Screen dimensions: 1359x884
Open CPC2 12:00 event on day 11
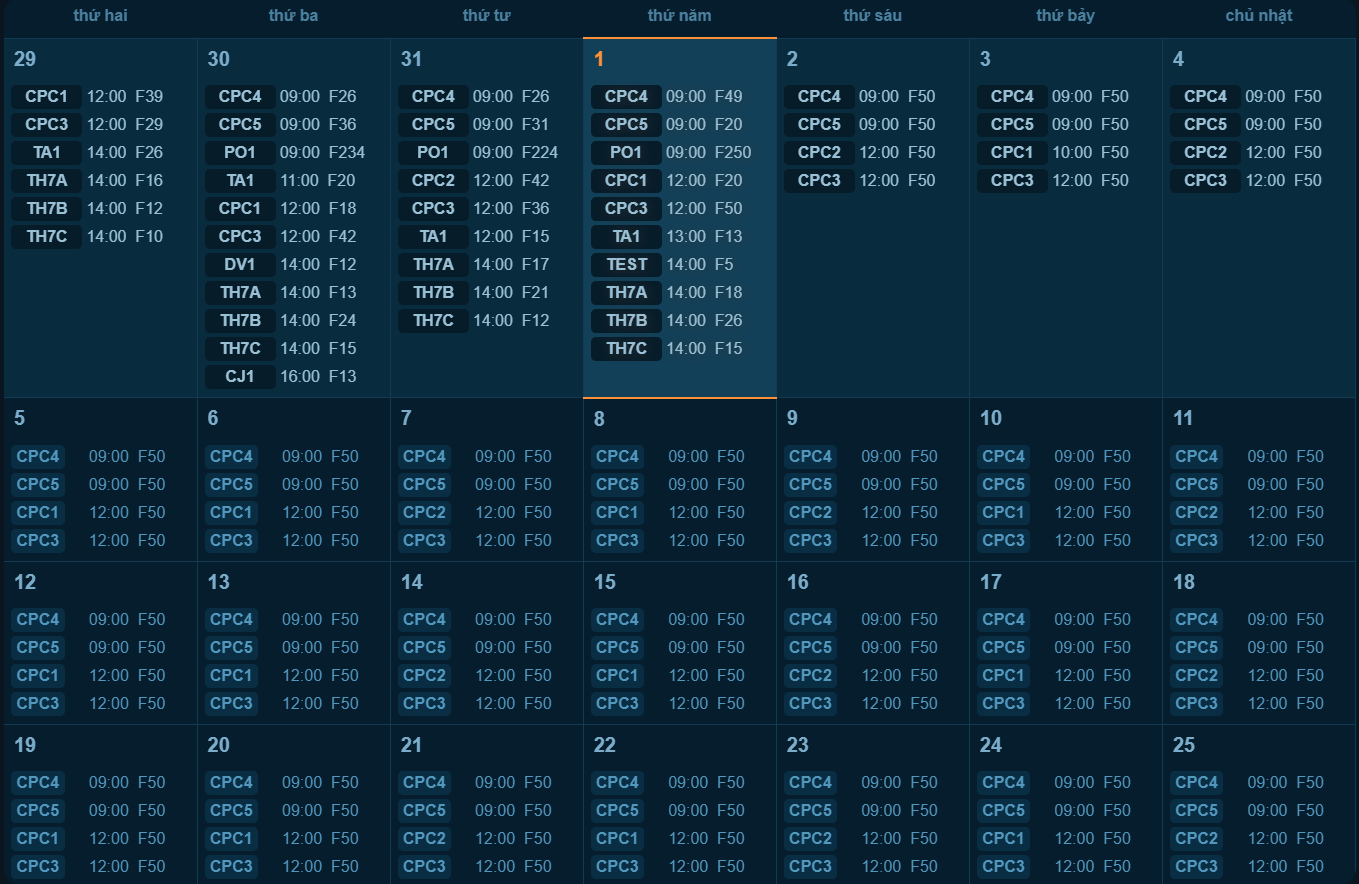[1197, 512]
